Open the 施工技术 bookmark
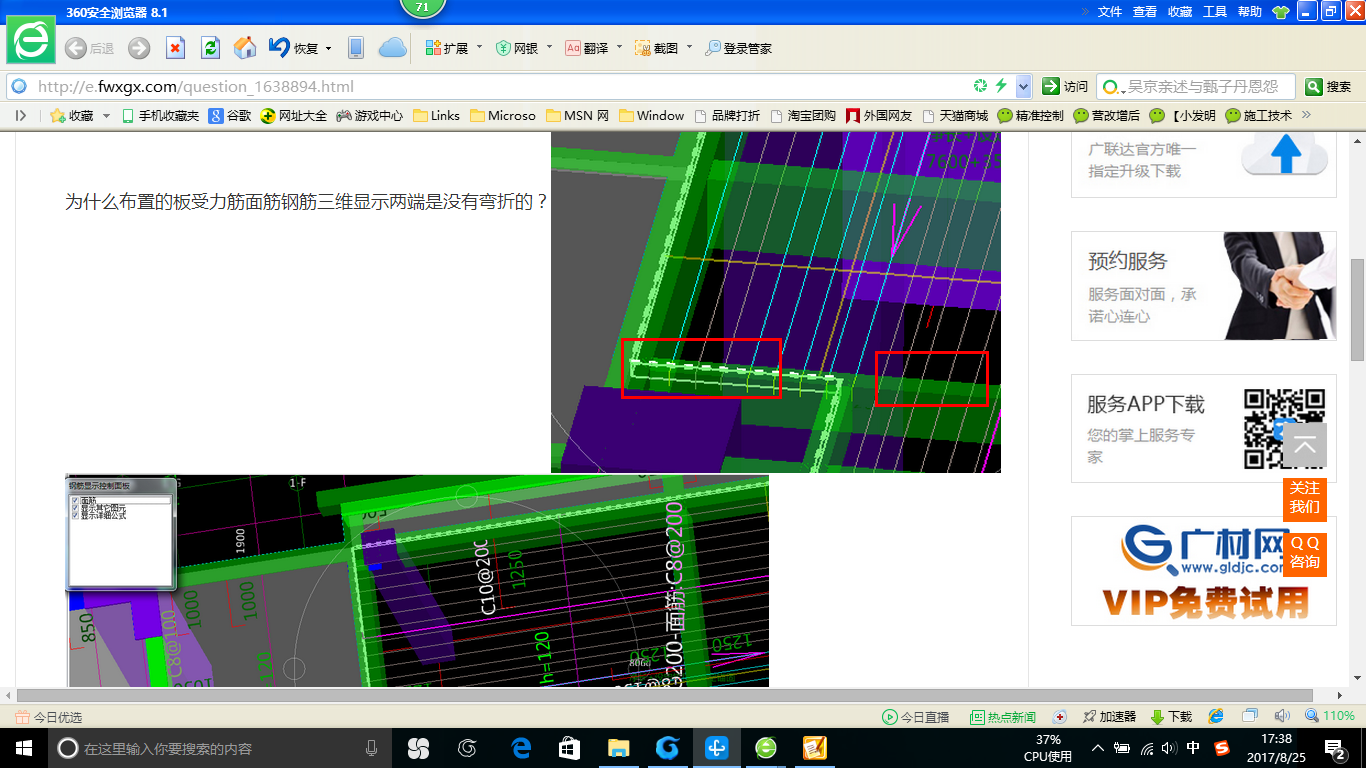Viewport: 1366px width, 768px height. click(1259, 116)
